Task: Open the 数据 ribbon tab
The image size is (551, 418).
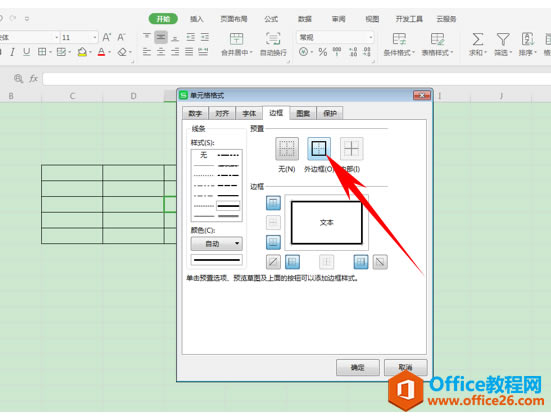Action: (x=305, y=19)
